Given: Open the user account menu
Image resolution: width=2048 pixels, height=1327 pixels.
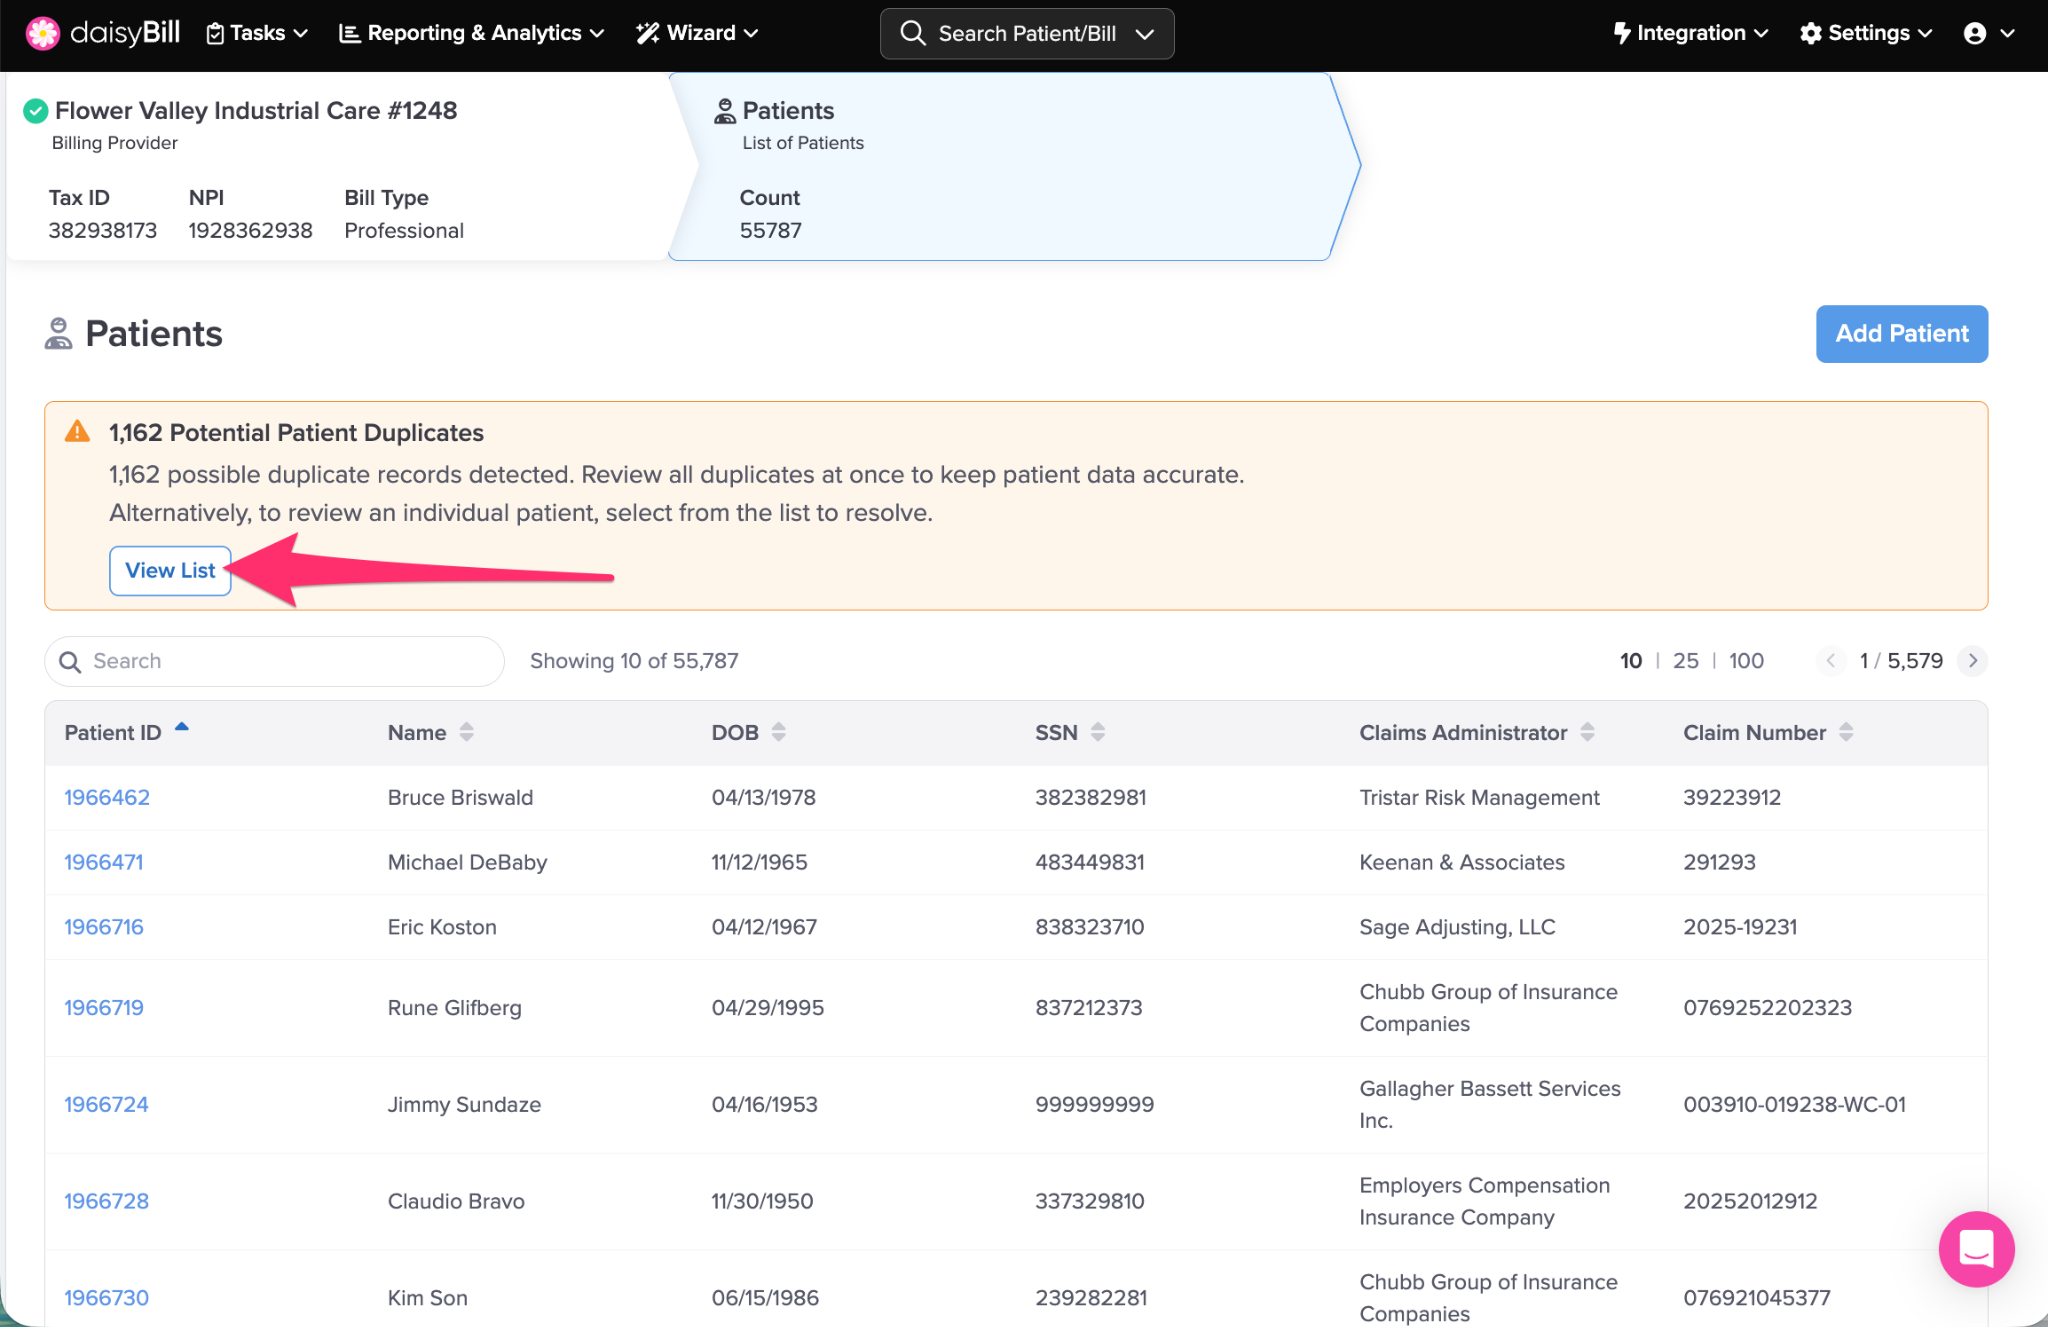Looking at the screenshot, I should (1988, 33).
